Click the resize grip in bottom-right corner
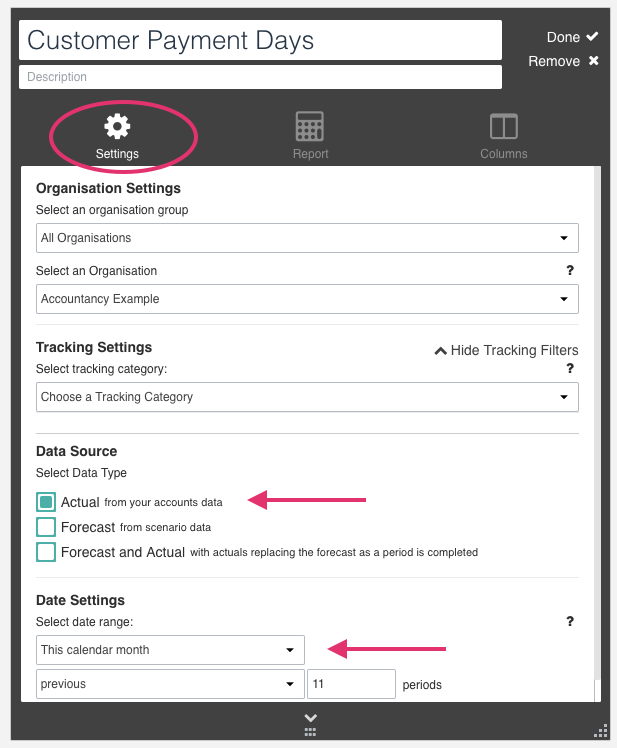Screen dimensions: 617x748 [x=601, y=731]
